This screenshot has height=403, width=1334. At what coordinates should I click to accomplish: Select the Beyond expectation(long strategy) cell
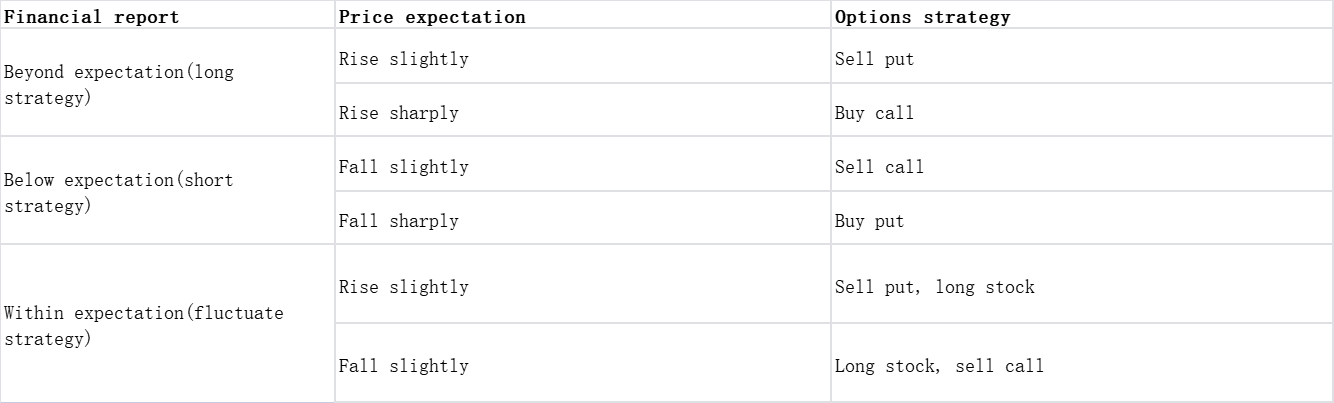(x=119, y=85)
